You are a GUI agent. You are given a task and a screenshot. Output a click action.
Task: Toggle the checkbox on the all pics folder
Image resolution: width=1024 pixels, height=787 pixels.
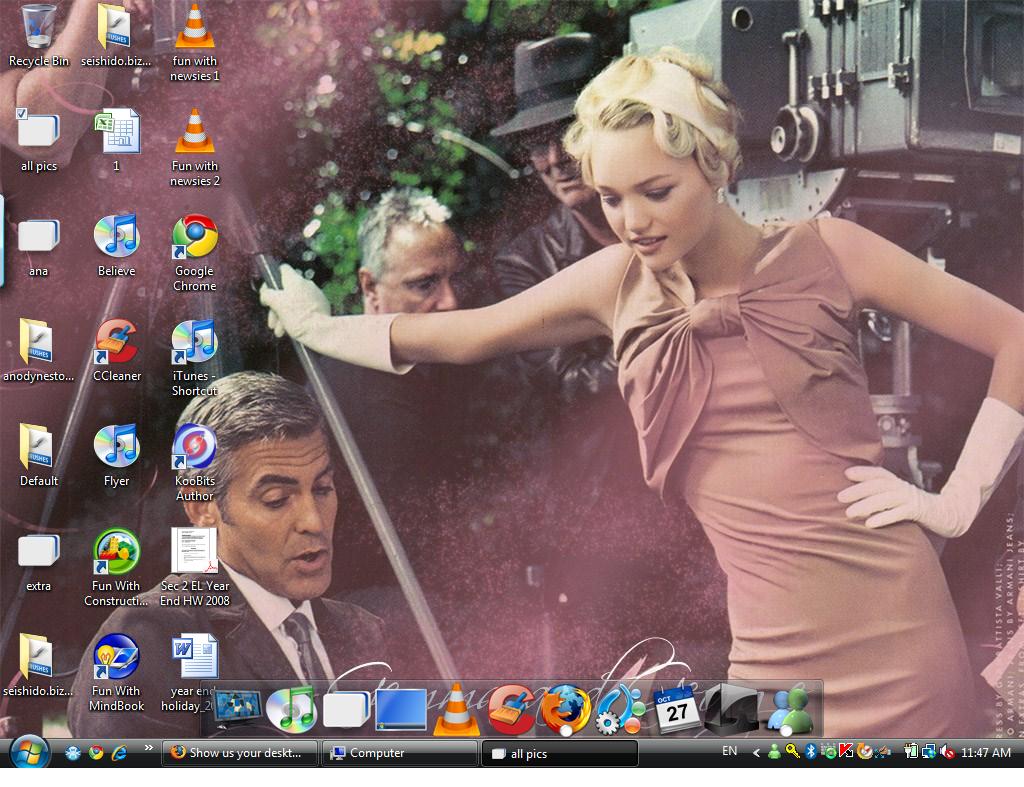tap(22, 114)
